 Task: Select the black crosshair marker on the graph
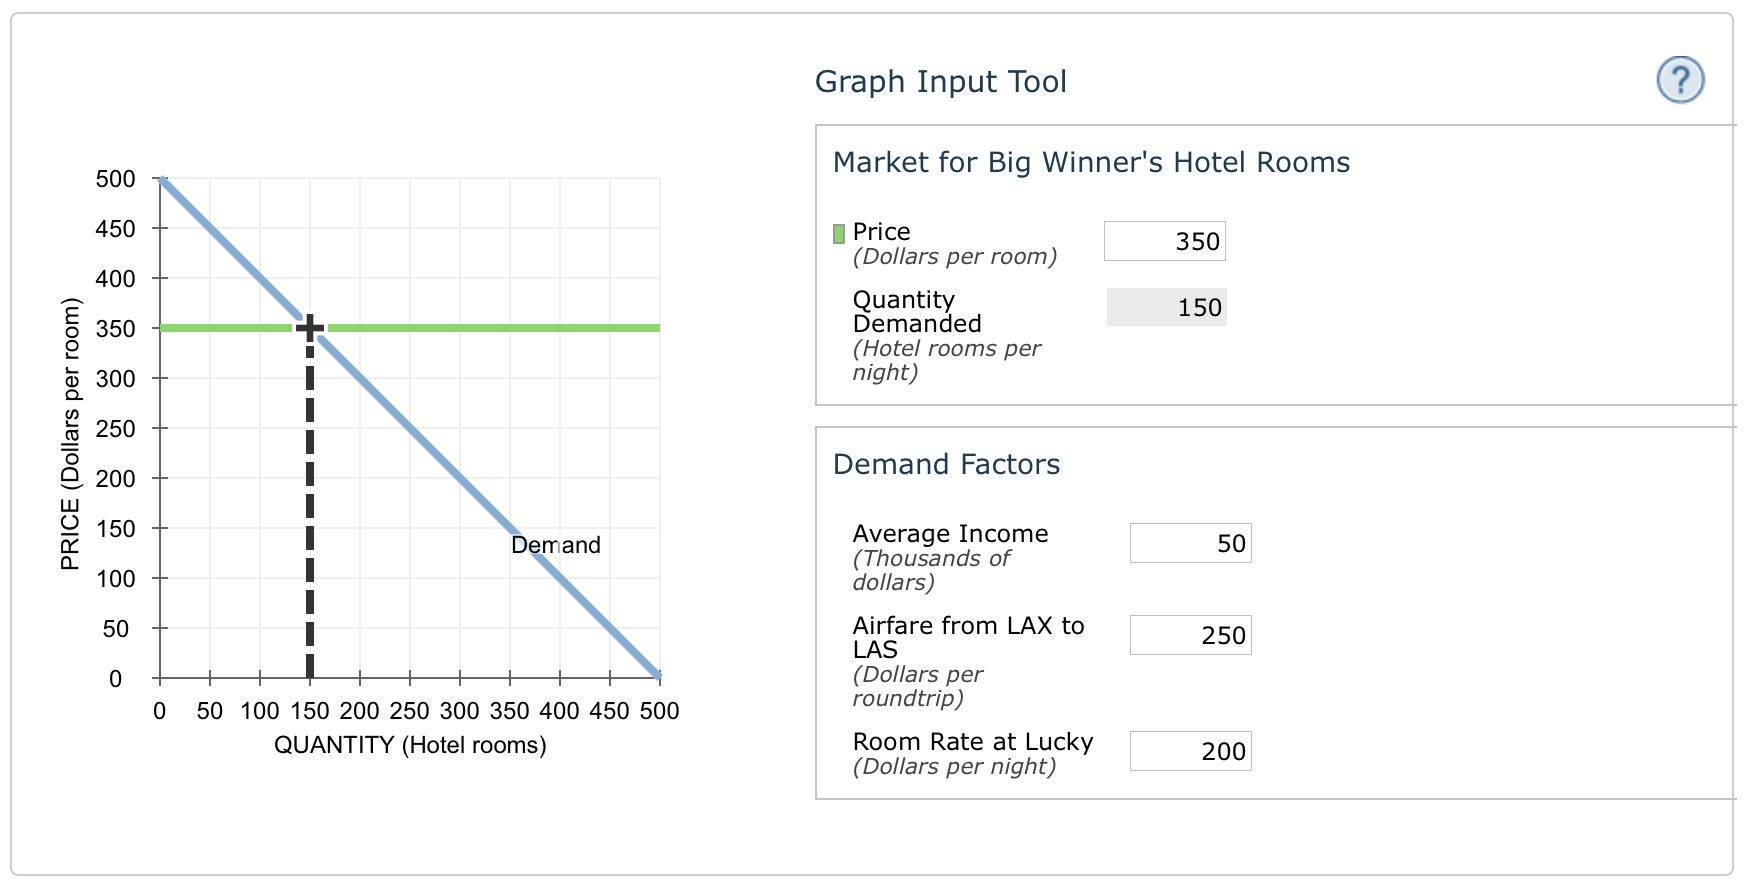pyautogui.click(x=310, y=325)
